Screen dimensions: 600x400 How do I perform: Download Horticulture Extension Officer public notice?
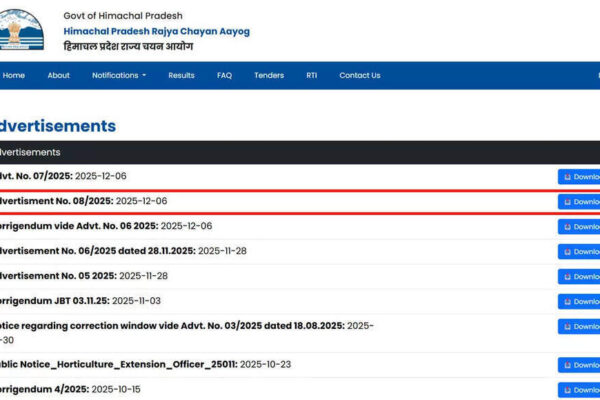pos(579,365)
